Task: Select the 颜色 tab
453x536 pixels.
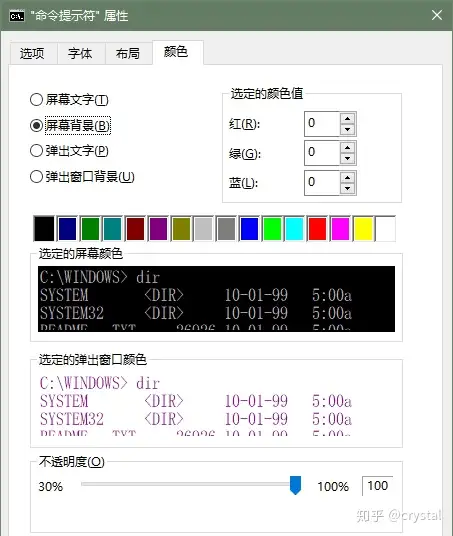Action: tap(177, 52)
